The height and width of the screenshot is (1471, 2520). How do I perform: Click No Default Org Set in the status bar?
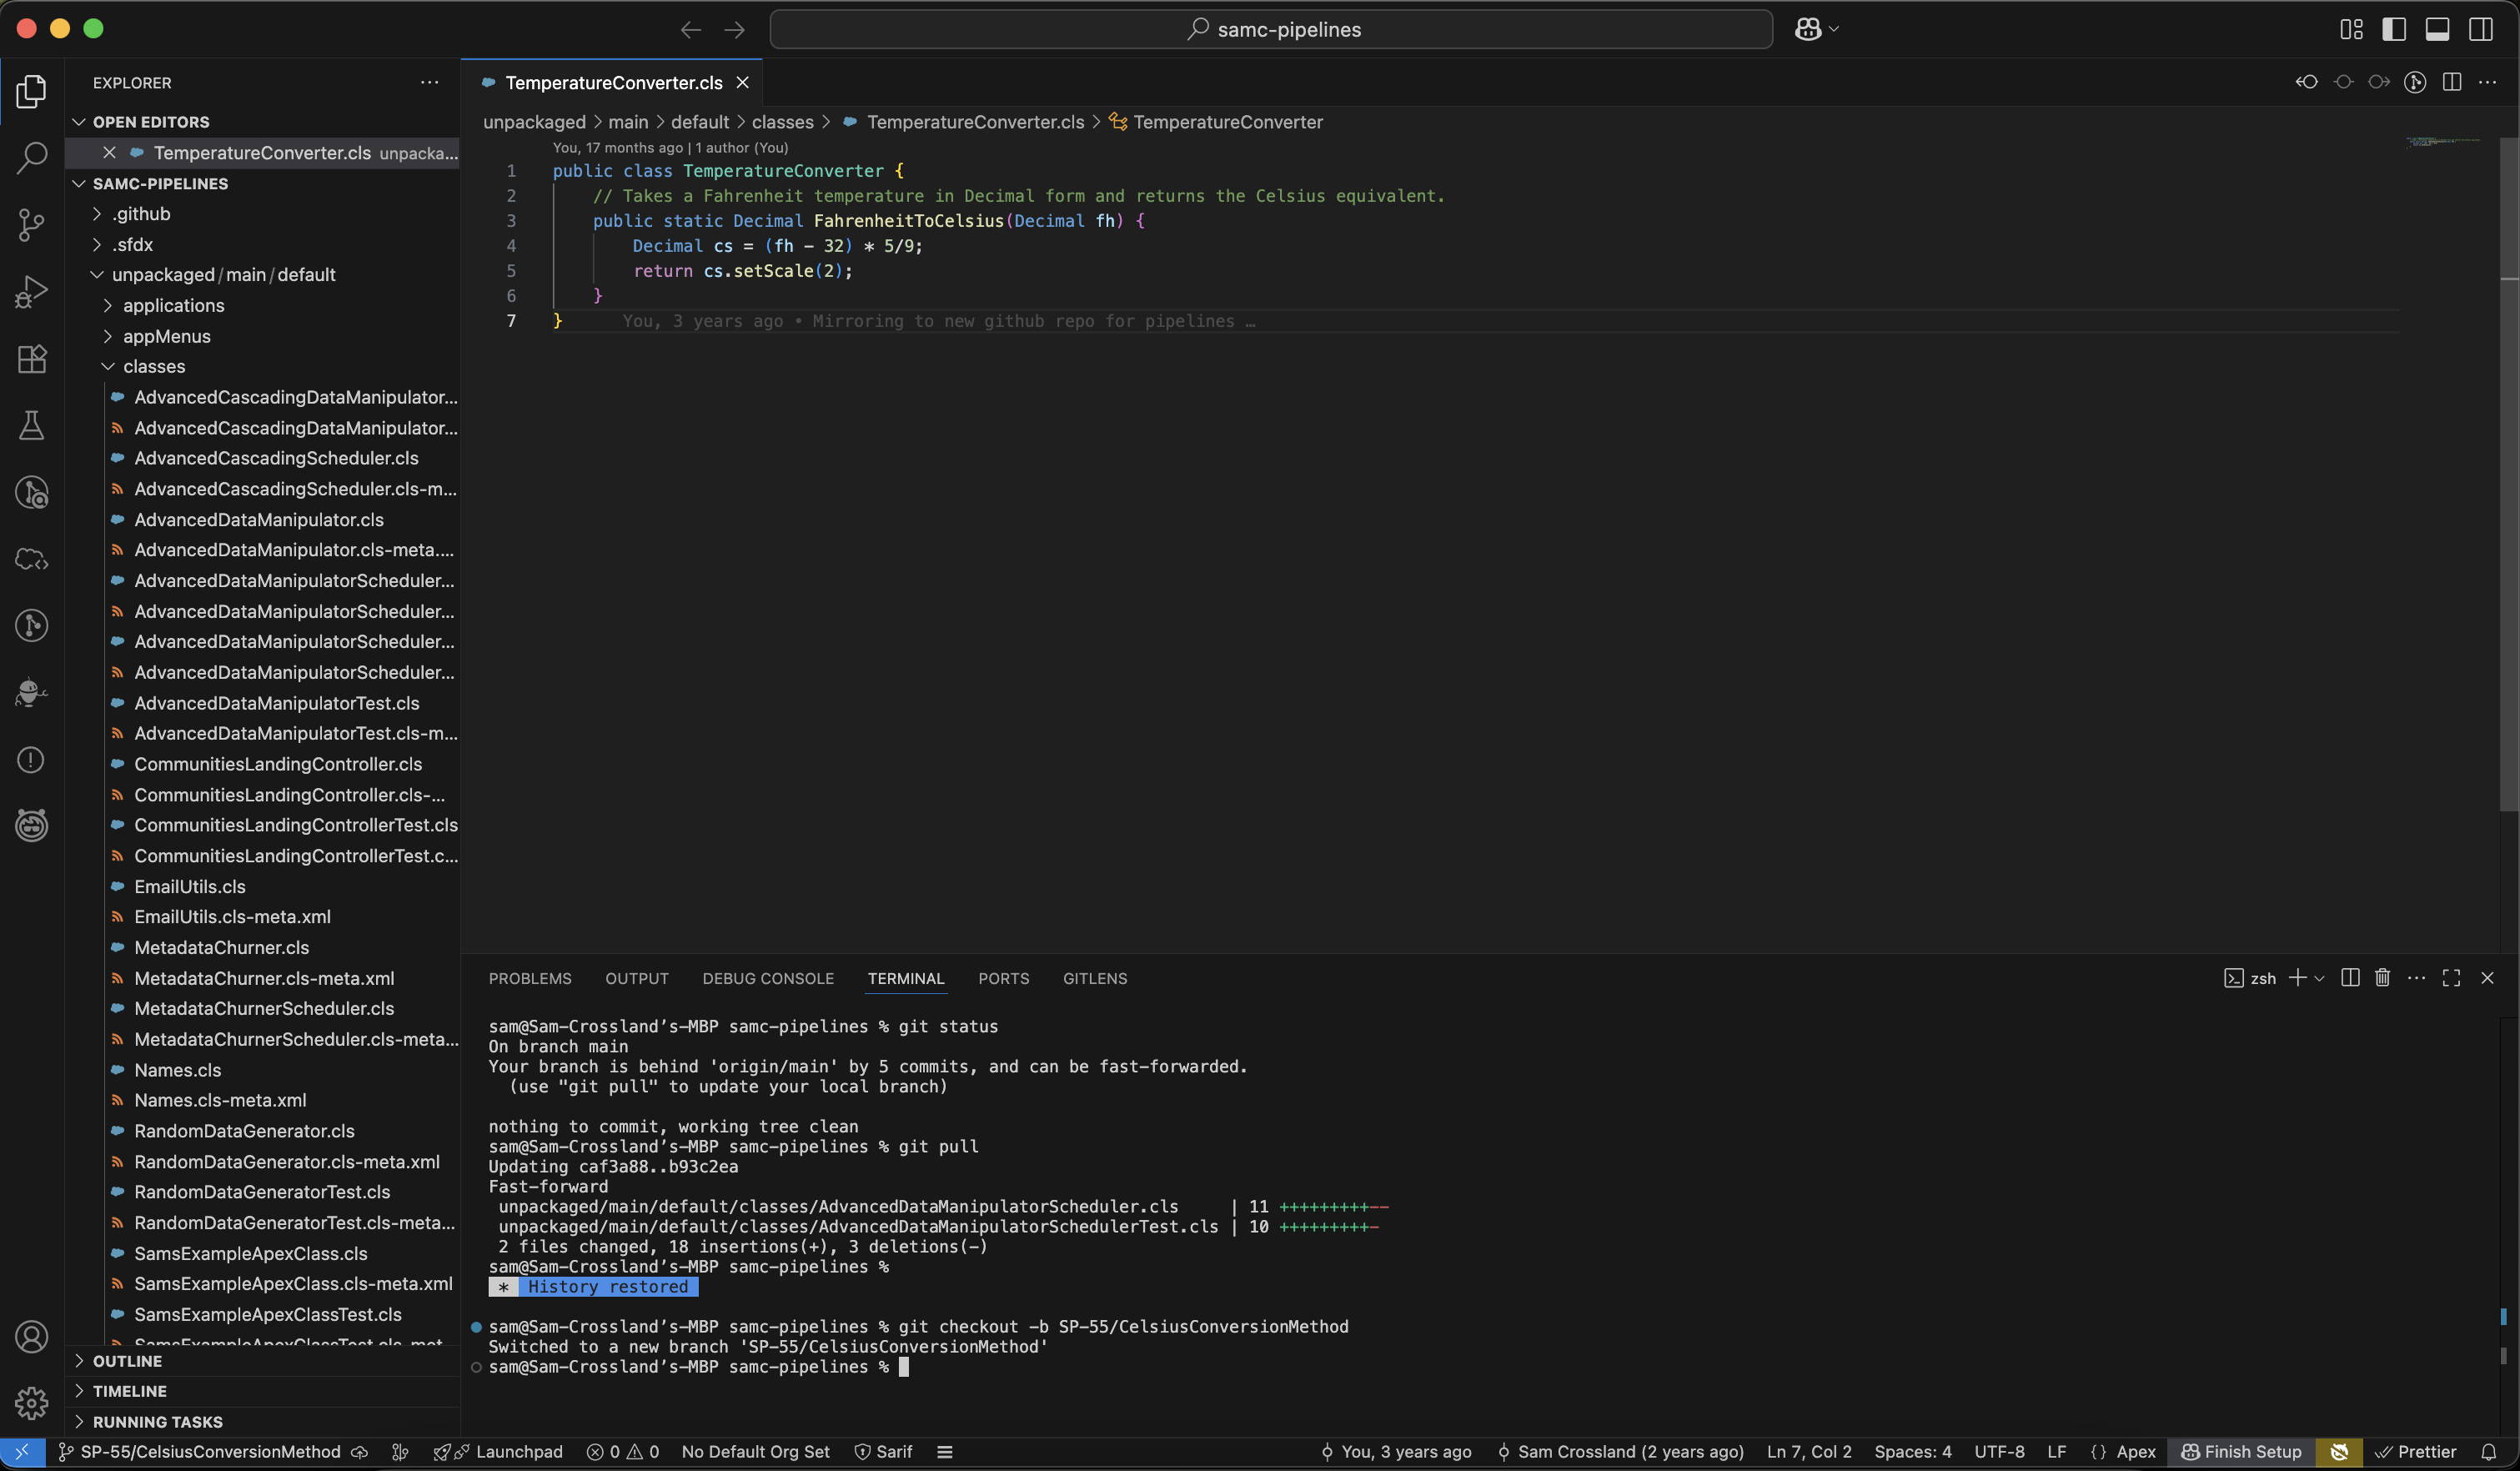755,1452
